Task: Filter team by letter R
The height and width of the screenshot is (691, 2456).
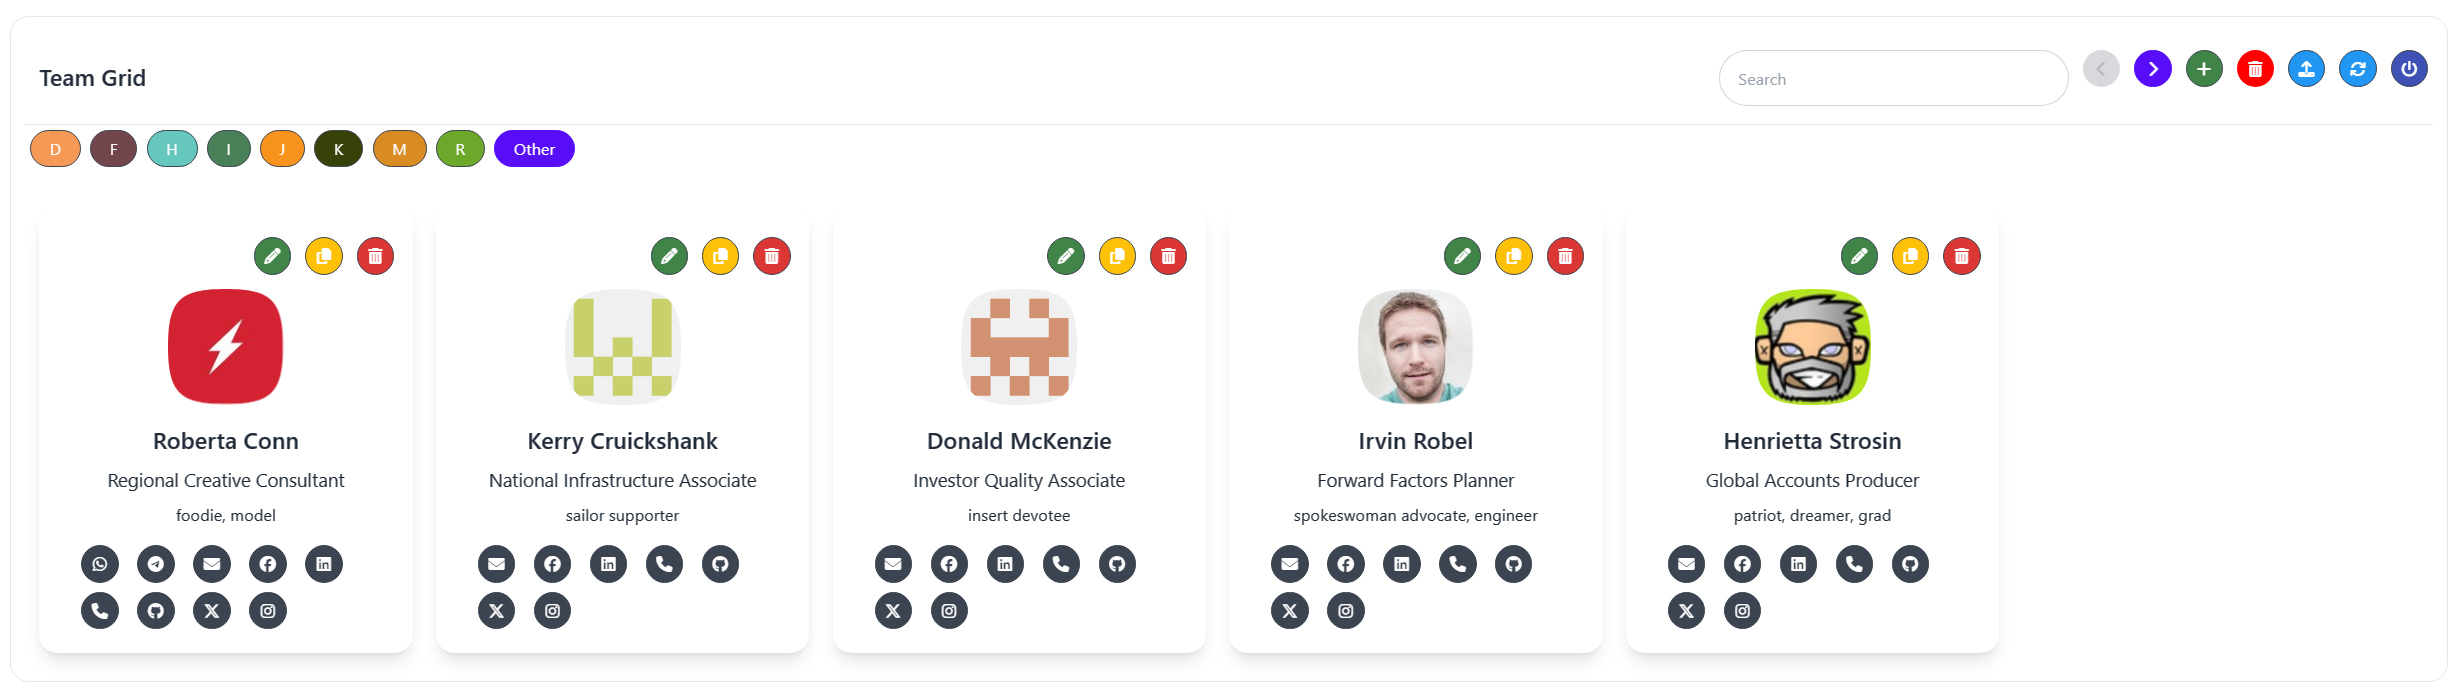Action: (460, 149)
